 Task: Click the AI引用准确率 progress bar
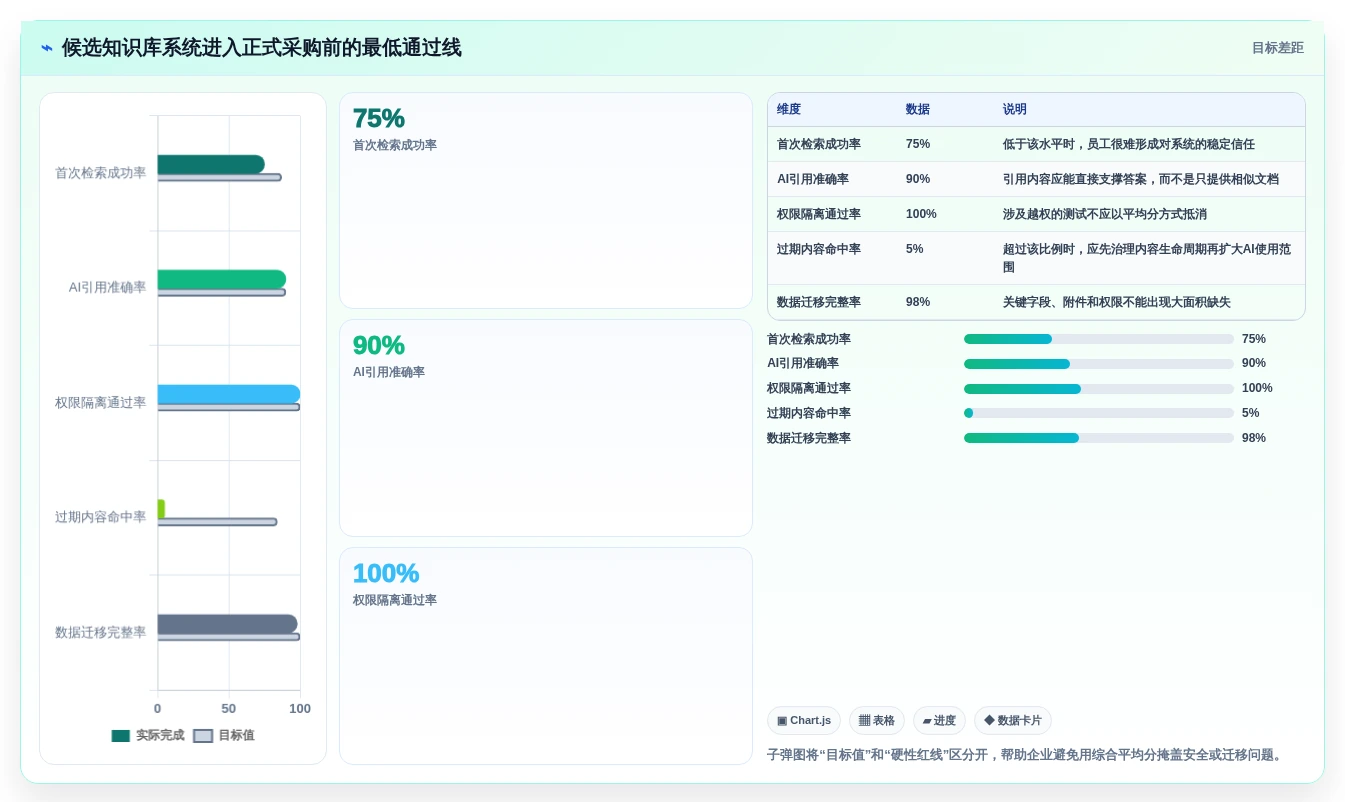tap(1099, 364)
